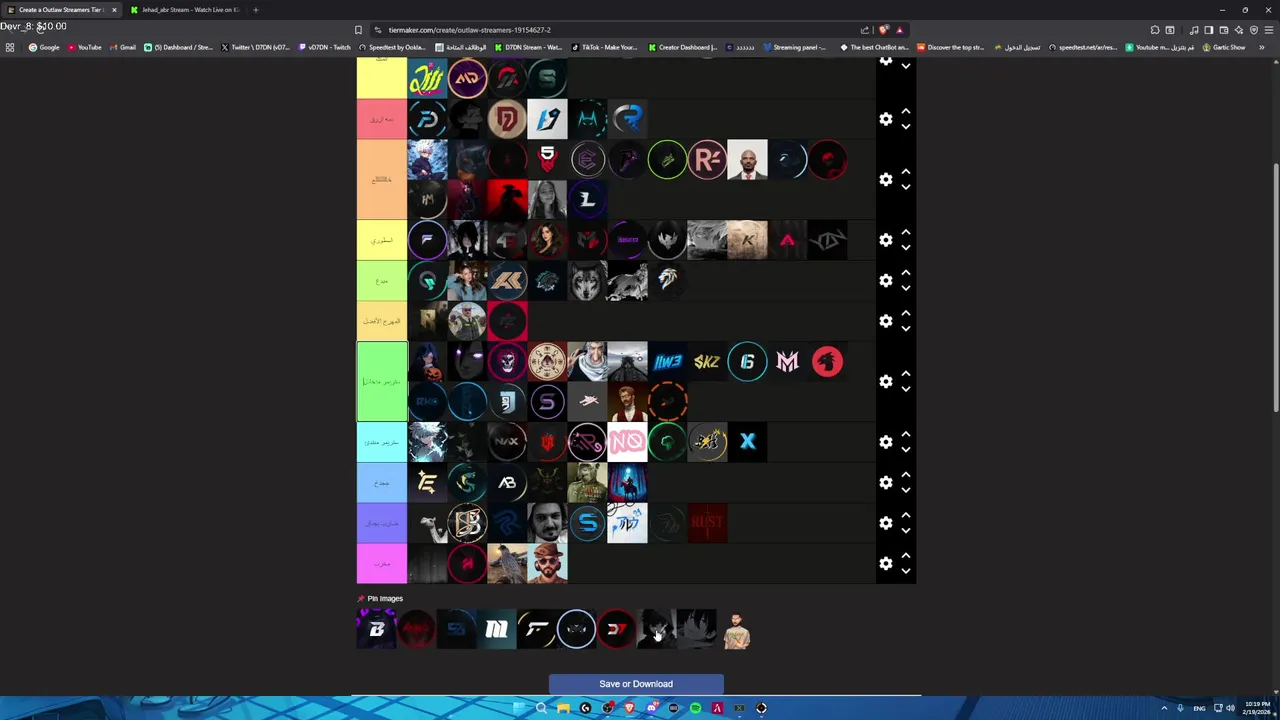Open the Streaming panel bookmark

tap(795, 47)
